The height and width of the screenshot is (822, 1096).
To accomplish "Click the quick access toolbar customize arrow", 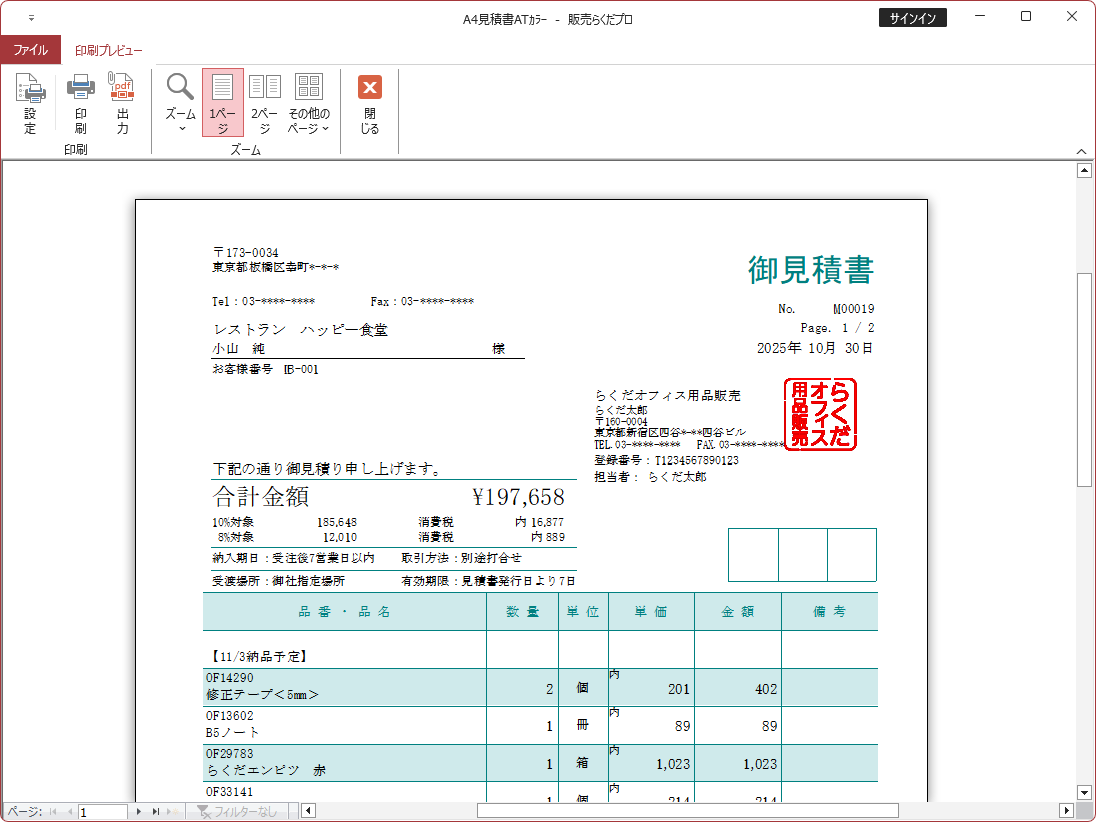I will click(31, 18).
